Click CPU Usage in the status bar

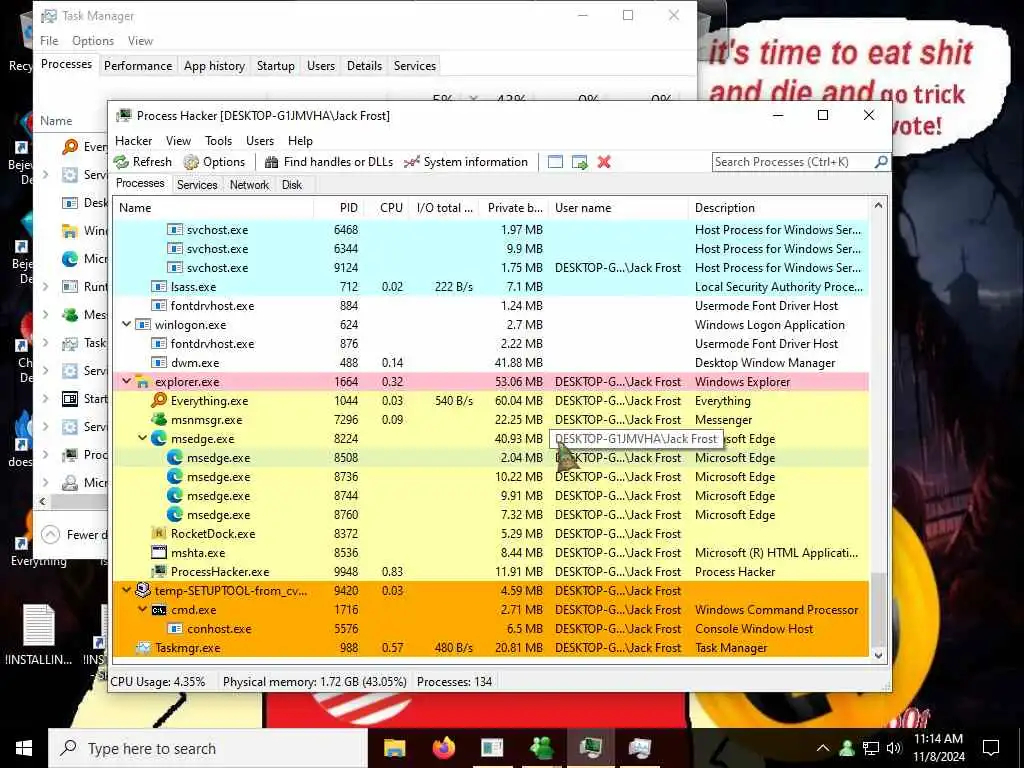(157, 681)
